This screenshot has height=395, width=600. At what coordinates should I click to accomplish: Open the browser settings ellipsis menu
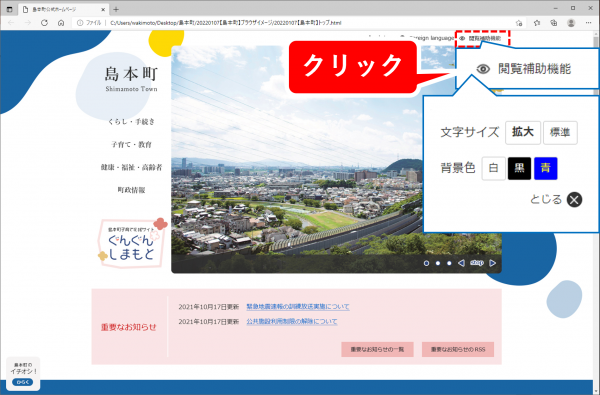click(x=589, y=23)
